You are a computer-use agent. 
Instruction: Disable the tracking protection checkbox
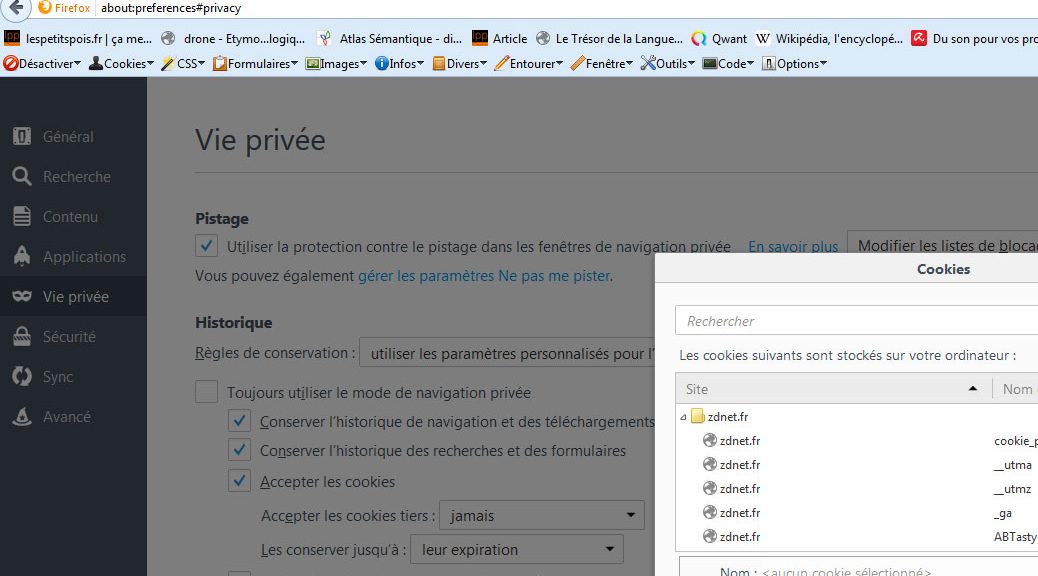pyautogui.click(x=207, y=246)
